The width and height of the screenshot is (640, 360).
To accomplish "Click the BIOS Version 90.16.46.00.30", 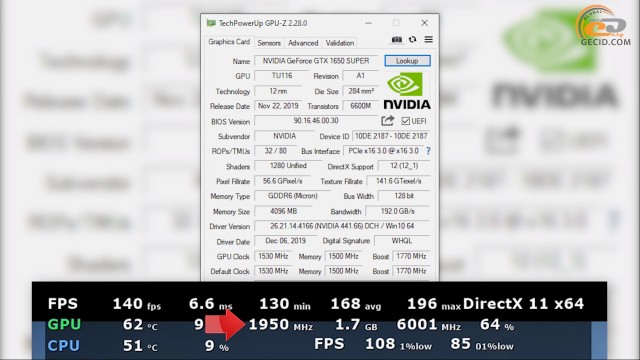I will pos(316,121).
